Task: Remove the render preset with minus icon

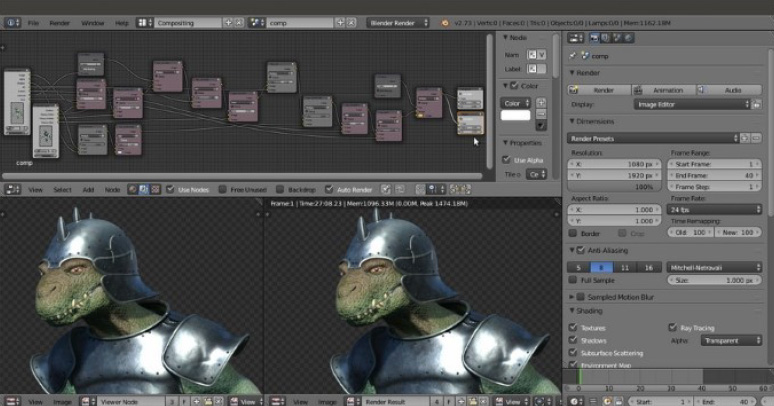Action: (x=756, y=138)
